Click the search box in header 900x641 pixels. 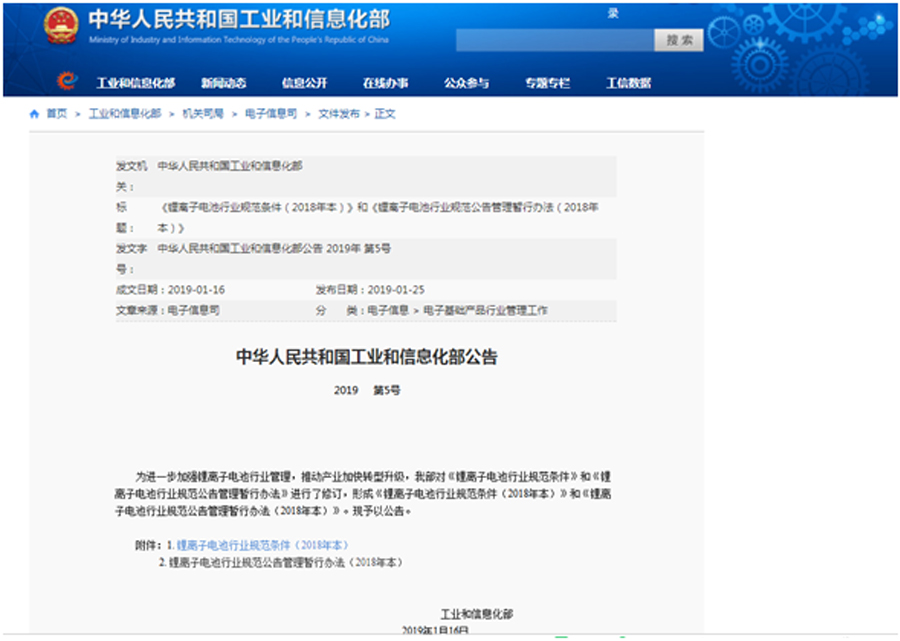555,40
